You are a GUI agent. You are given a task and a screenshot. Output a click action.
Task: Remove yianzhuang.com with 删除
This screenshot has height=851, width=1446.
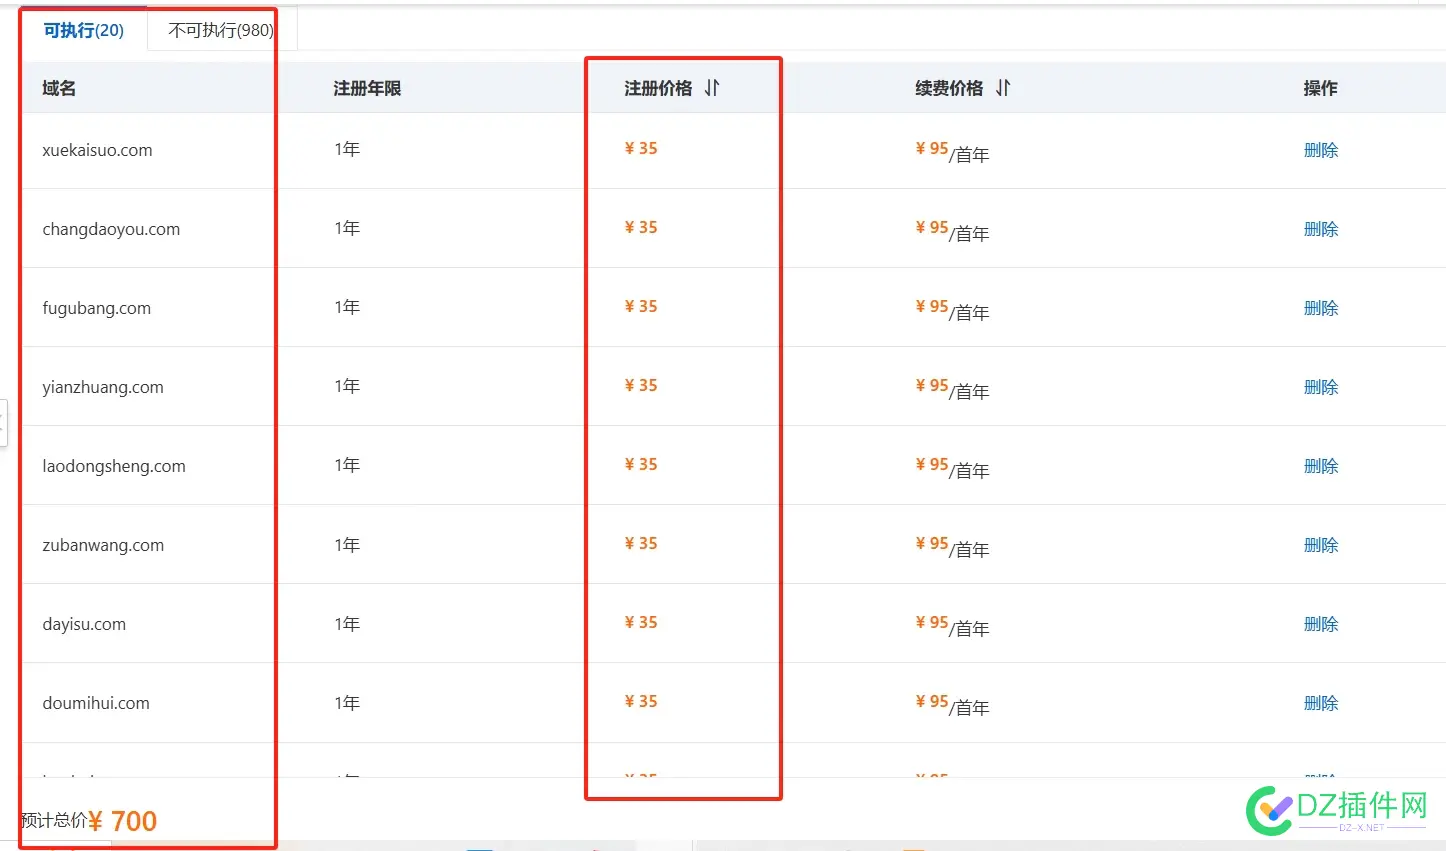[x=1321, y=387]
